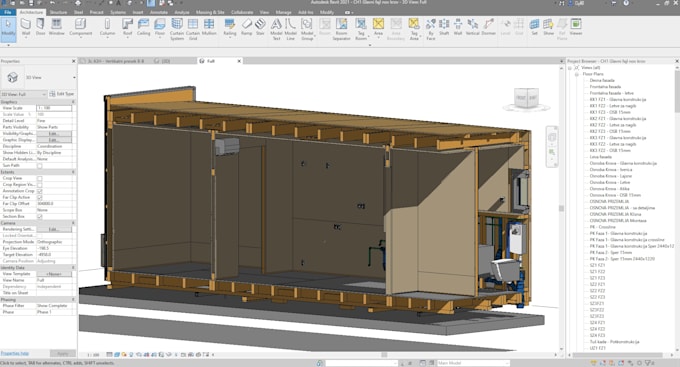The height and width of the screenshot is (367, 680).
Task: Select the Area tool
Action: click(x=378, y=27)
